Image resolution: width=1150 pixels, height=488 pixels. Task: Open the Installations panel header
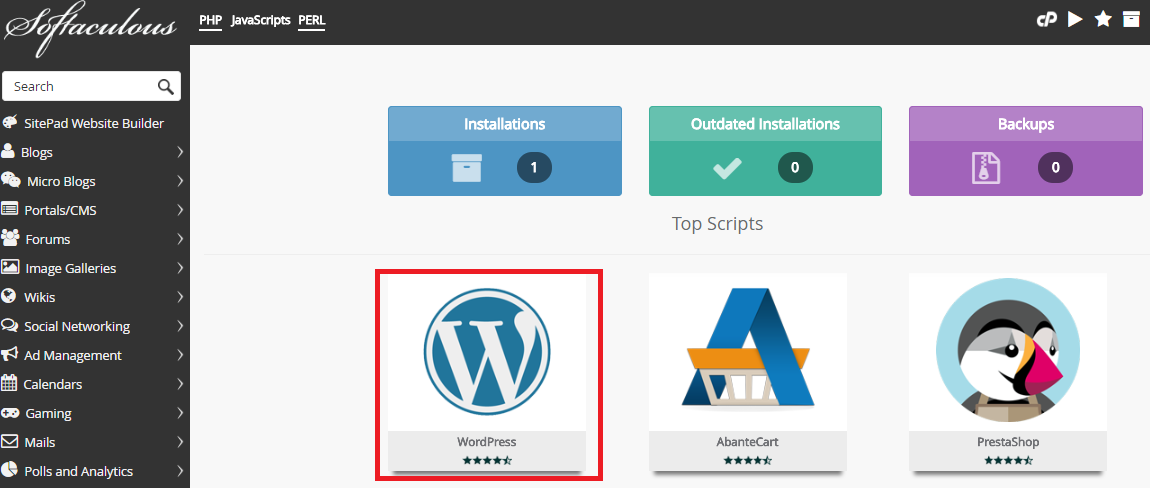(505, 124)
